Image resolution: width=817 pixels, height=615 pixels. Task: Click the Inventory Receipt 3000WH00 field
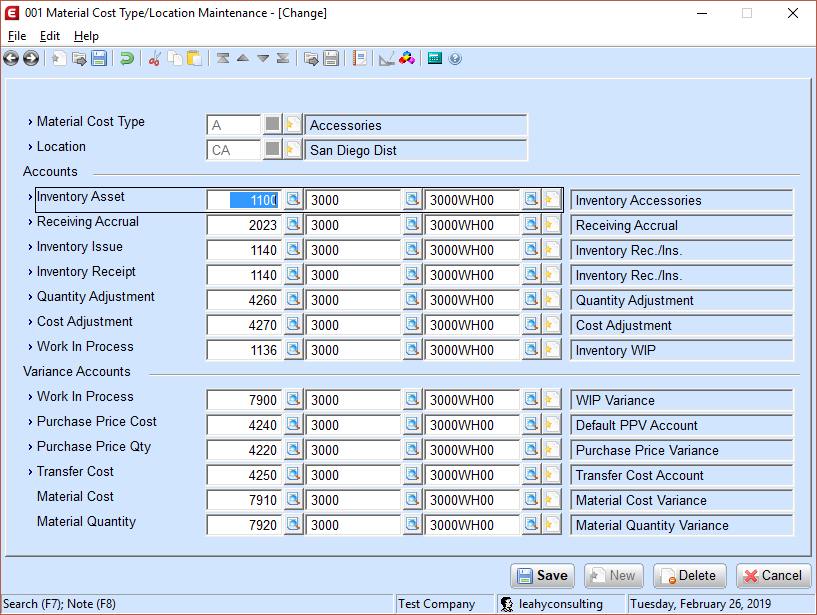point(472,275)
